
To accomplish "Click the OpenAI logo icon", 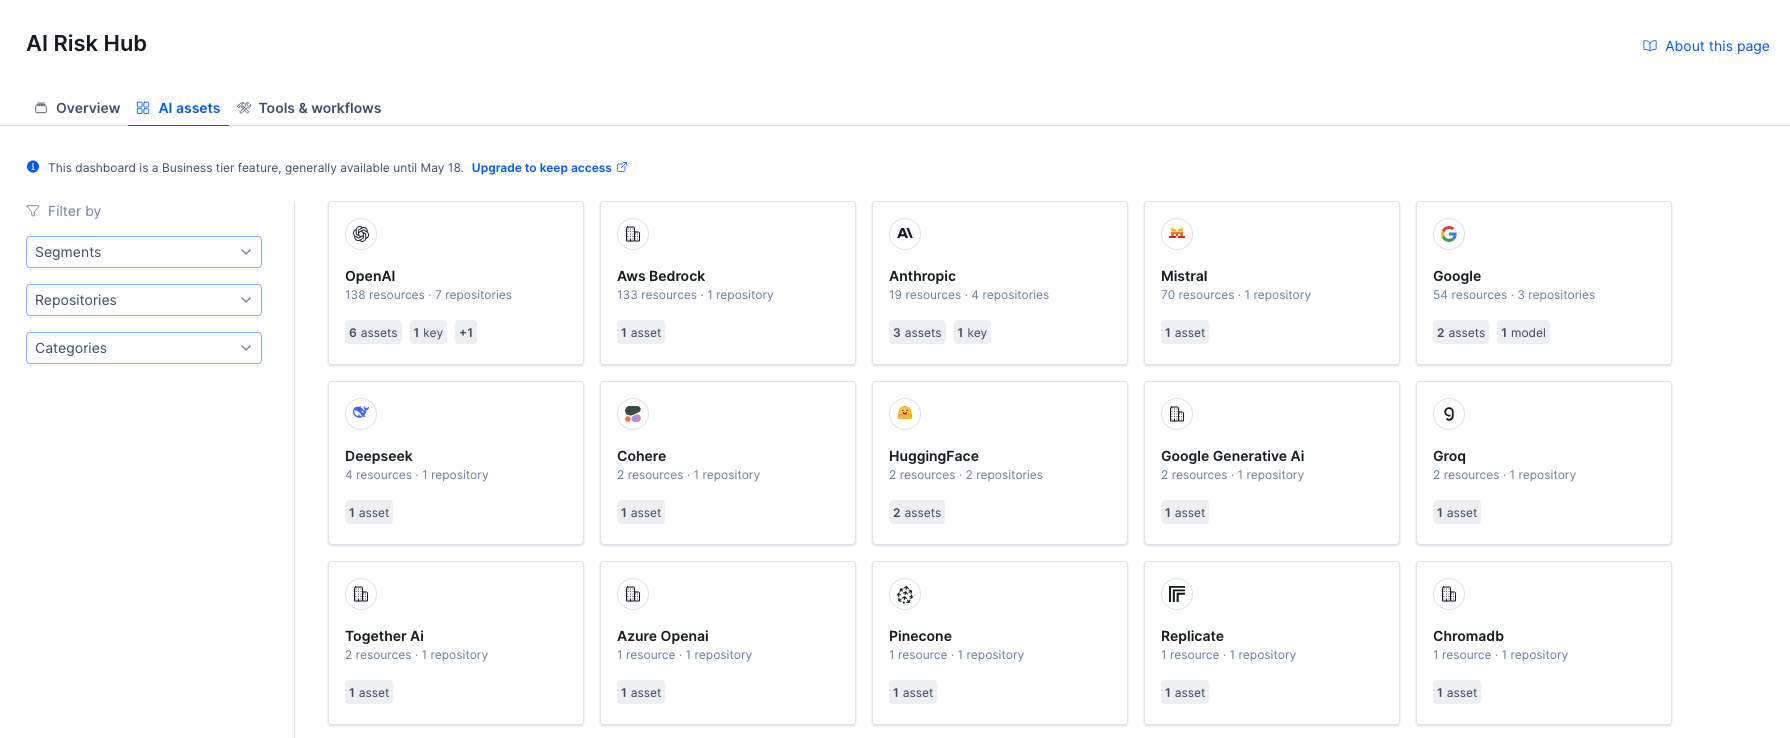I will coord(361,234).
